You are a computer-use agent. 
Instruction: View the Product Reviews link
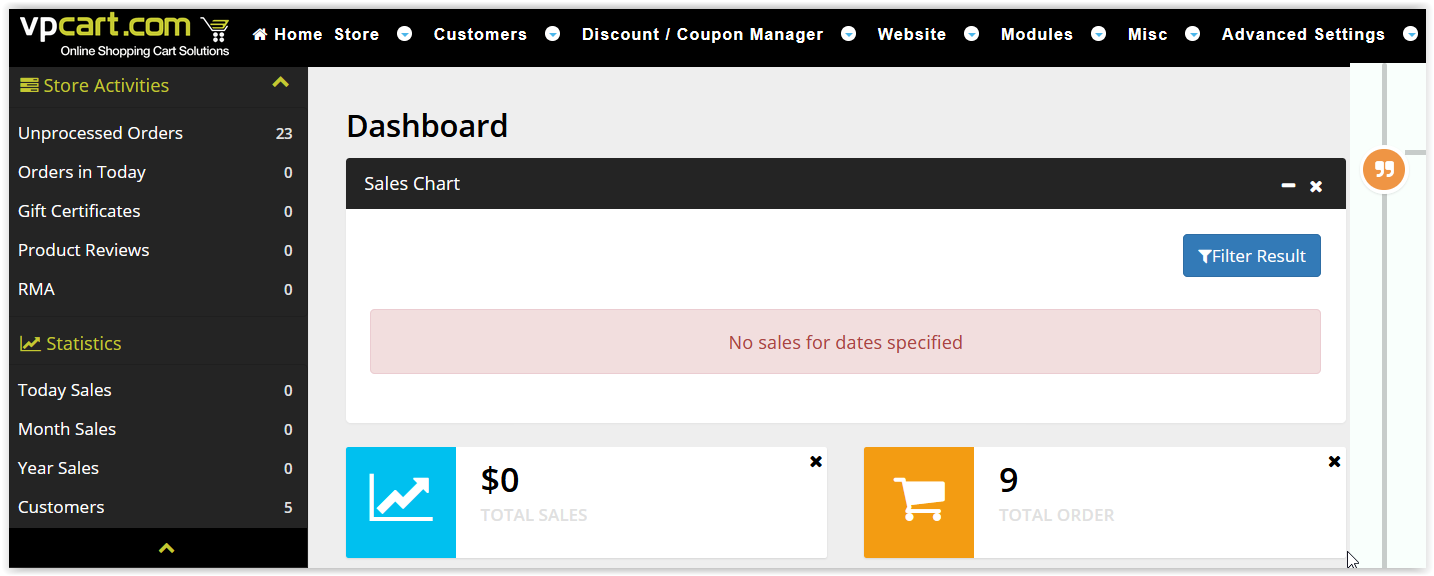coord(83,250)
